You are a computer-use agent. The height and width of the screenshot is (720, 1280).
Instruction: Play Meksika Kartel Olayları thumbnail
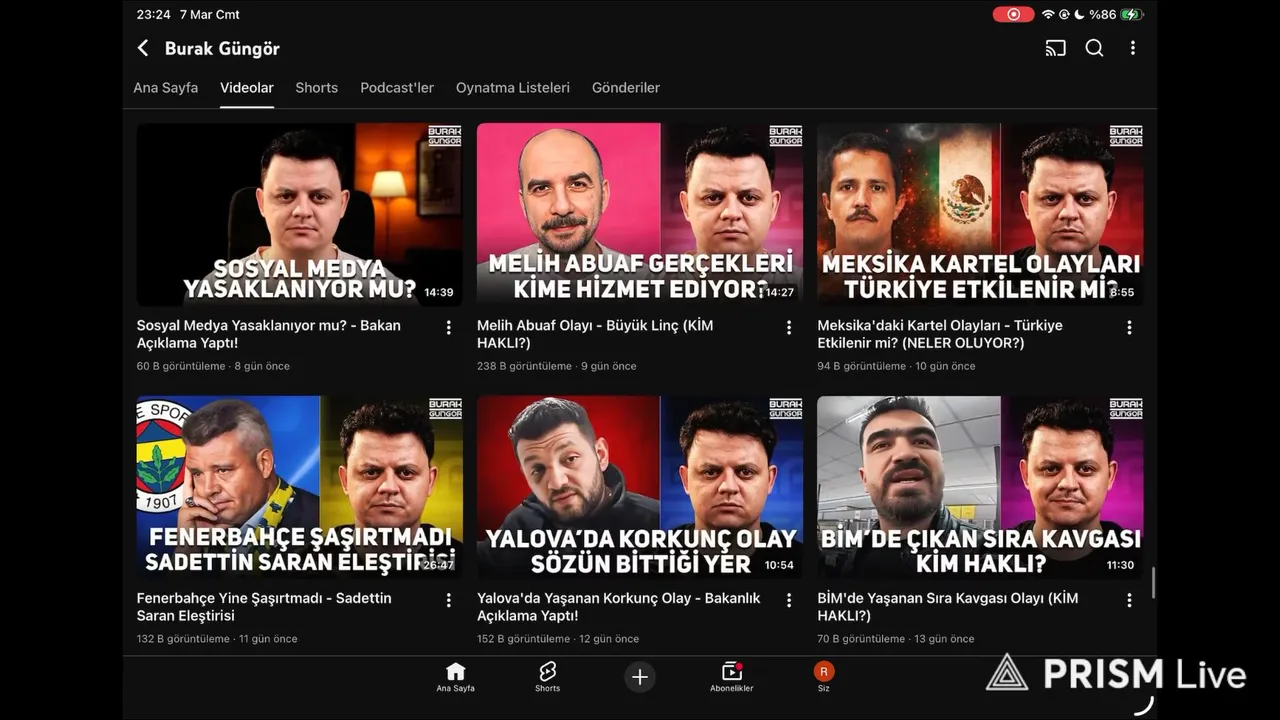pyautogui.click(x=980, y=215)
